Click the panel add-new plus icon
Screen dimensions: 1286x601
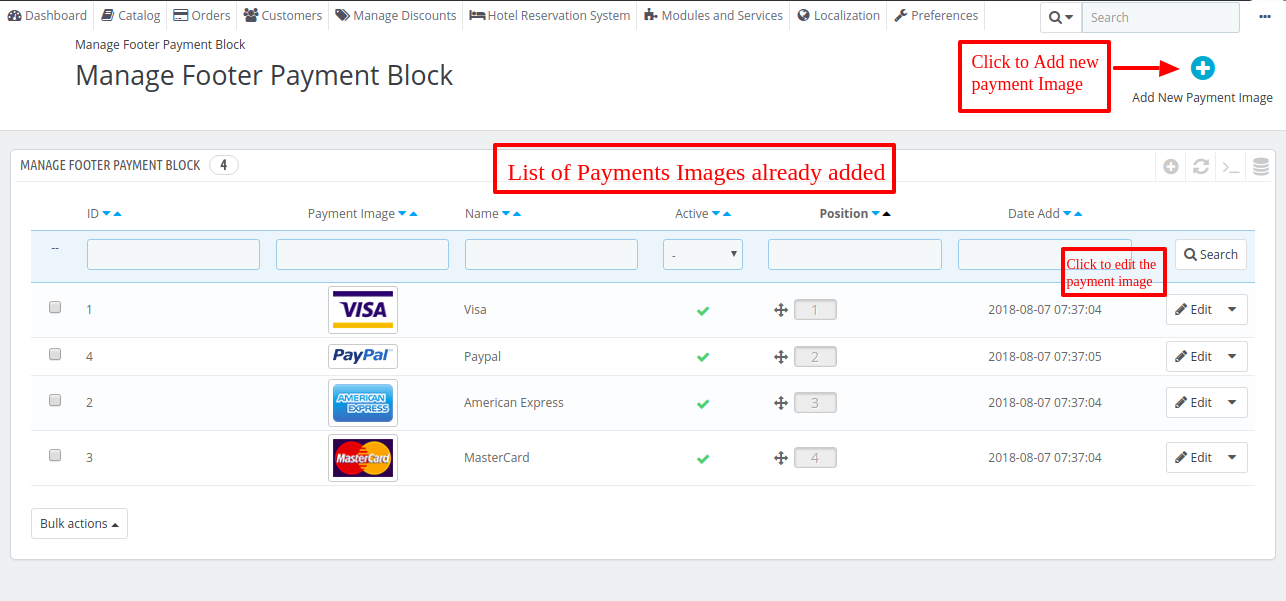pos(1171,167)
